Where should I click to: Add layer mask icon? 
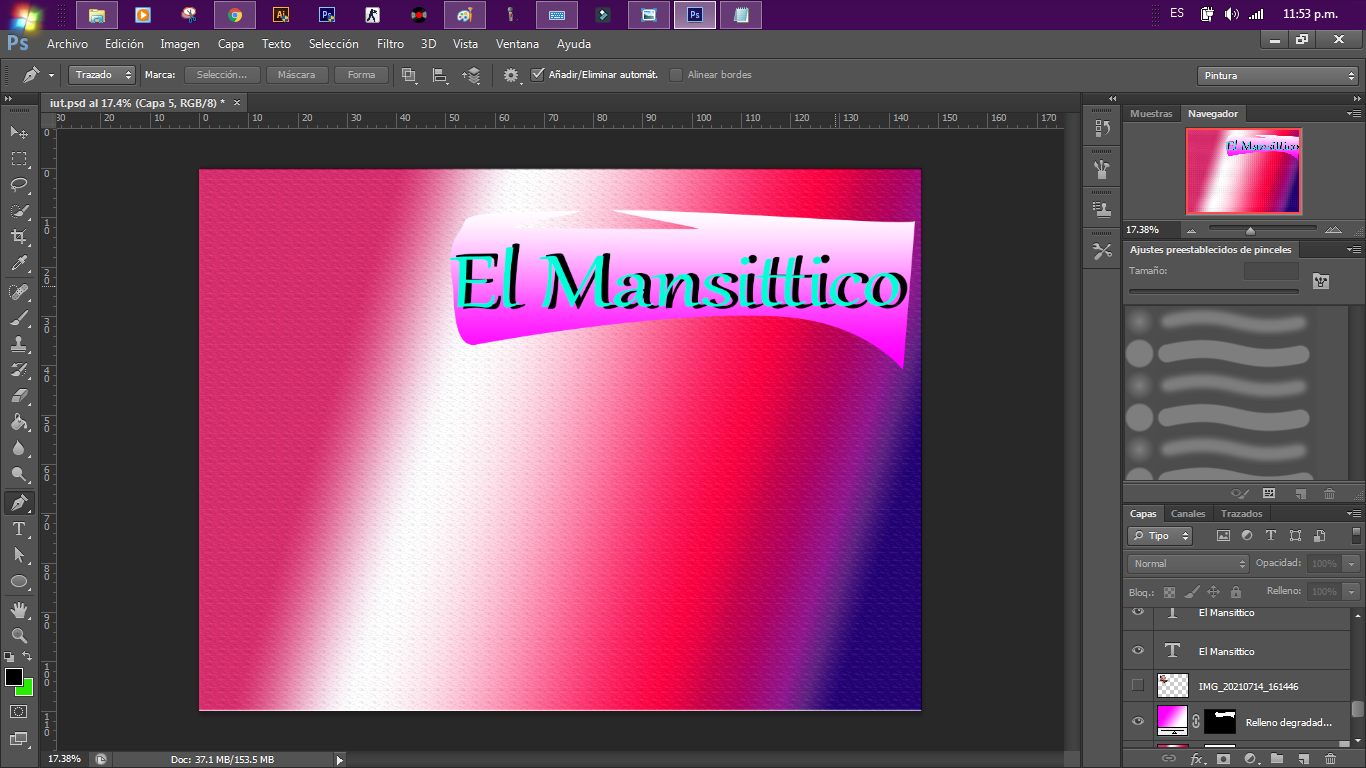[x=1223, y=759]
